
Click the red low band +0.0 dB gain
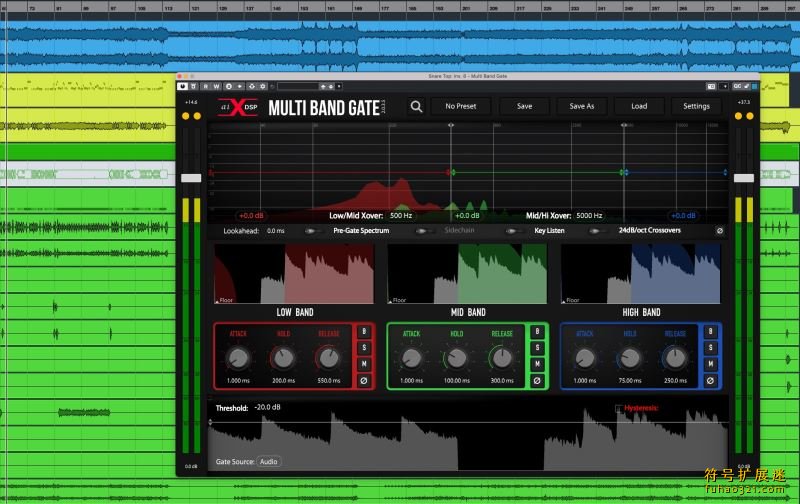[251, 216]
